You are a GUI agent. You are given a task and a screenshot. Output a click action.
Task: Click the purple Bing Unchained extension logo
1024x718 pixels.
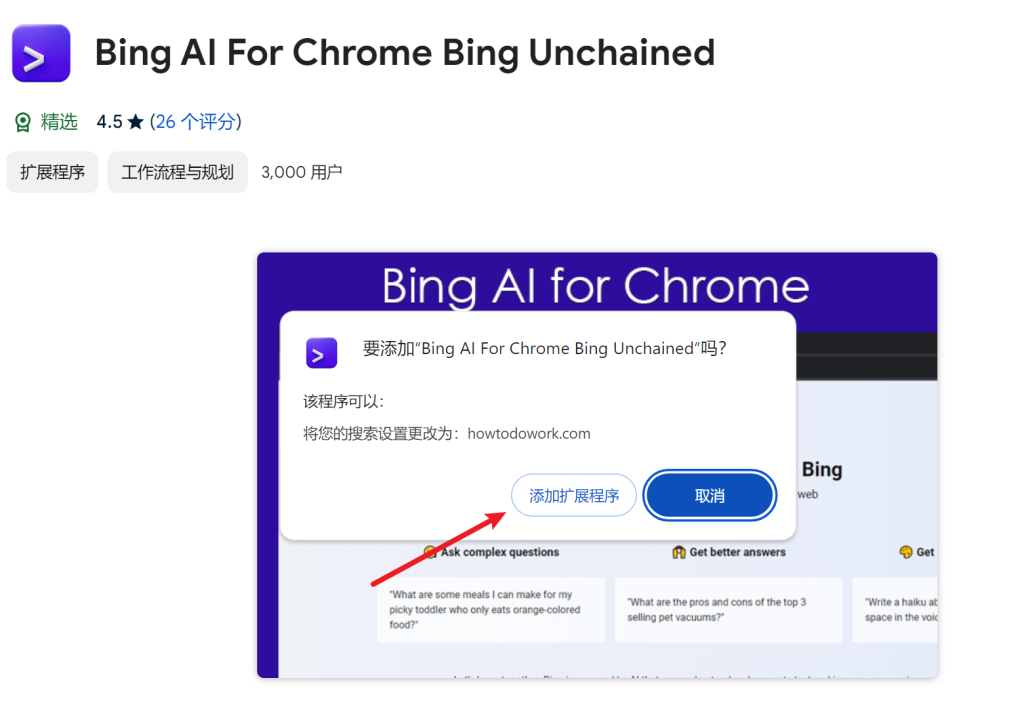coord(41,53)
